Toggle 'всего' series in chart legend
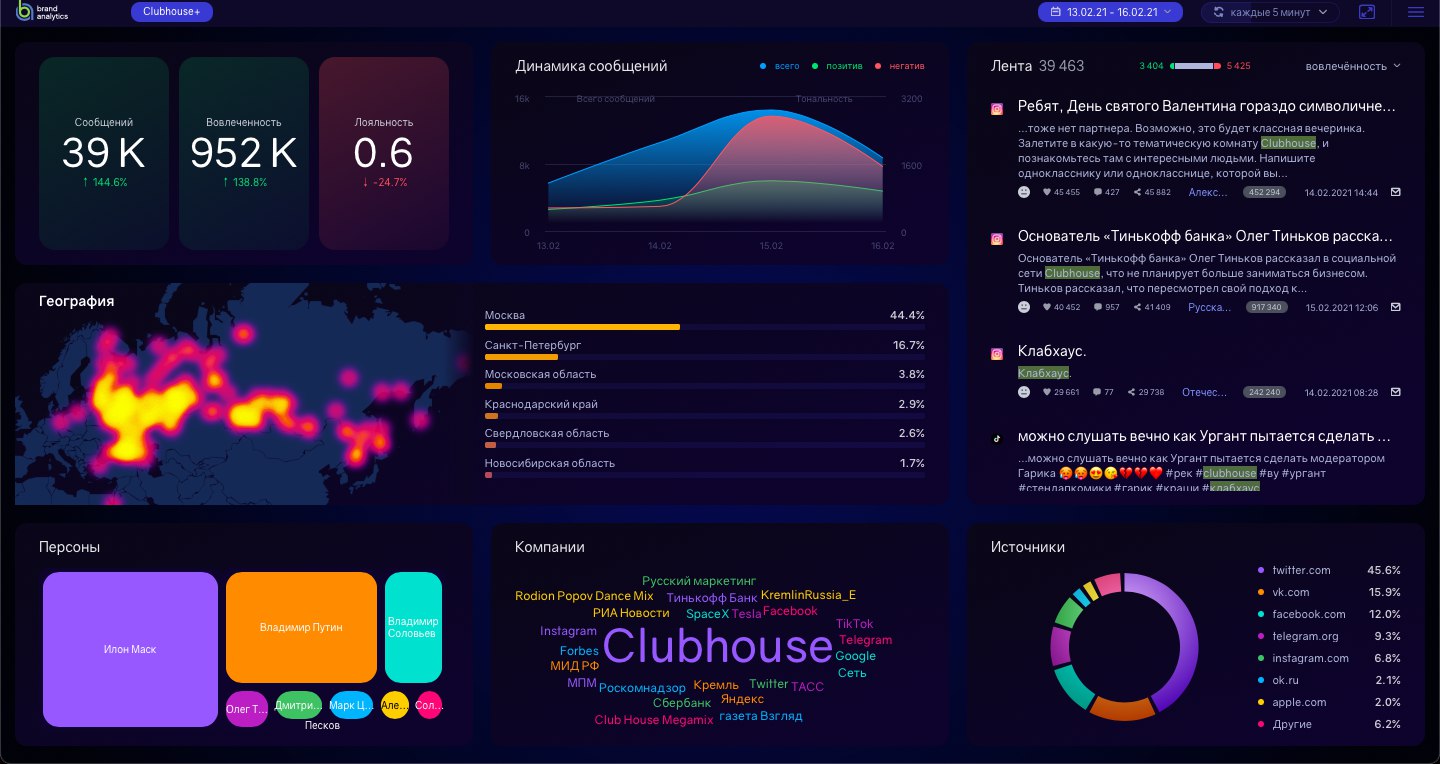 pos(780,66)
